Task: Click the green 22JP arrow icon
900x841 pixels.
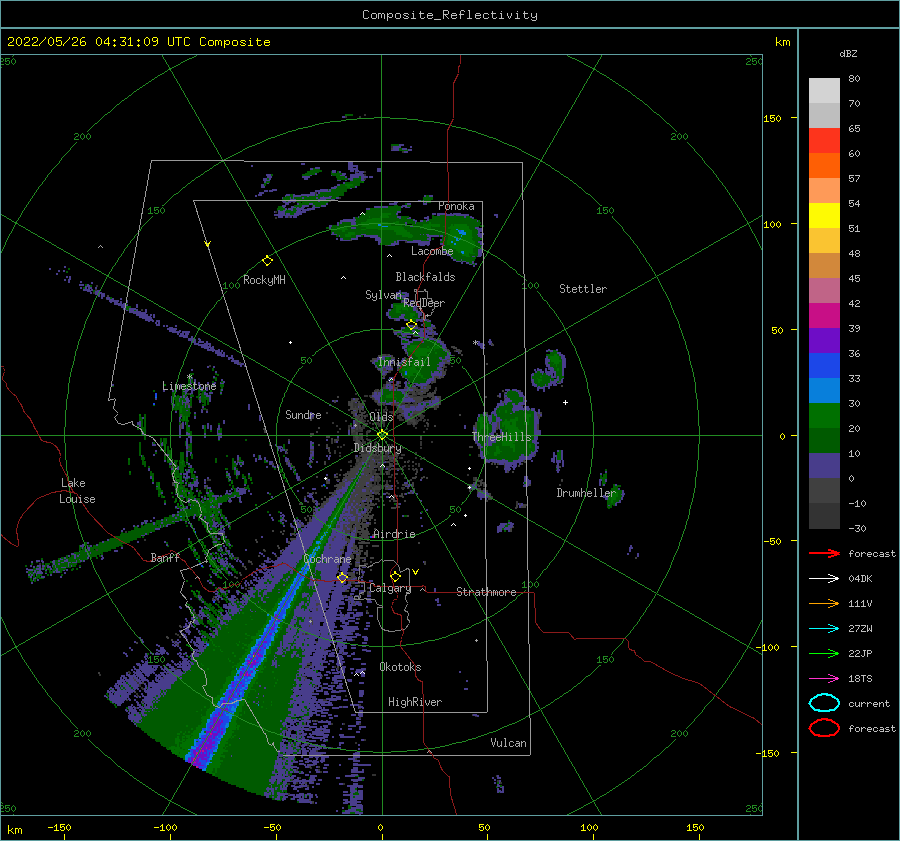Action: (824, 653)
